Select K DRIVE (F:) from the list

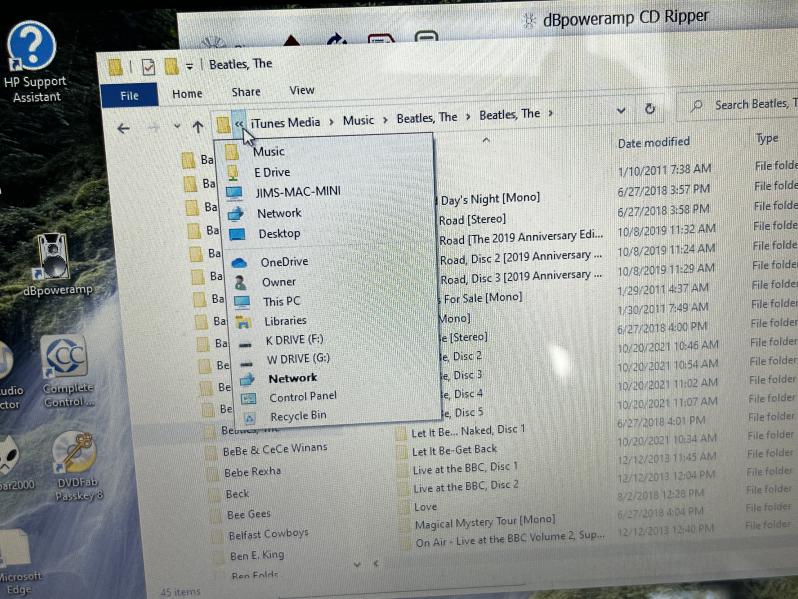[x=294, y=340]
